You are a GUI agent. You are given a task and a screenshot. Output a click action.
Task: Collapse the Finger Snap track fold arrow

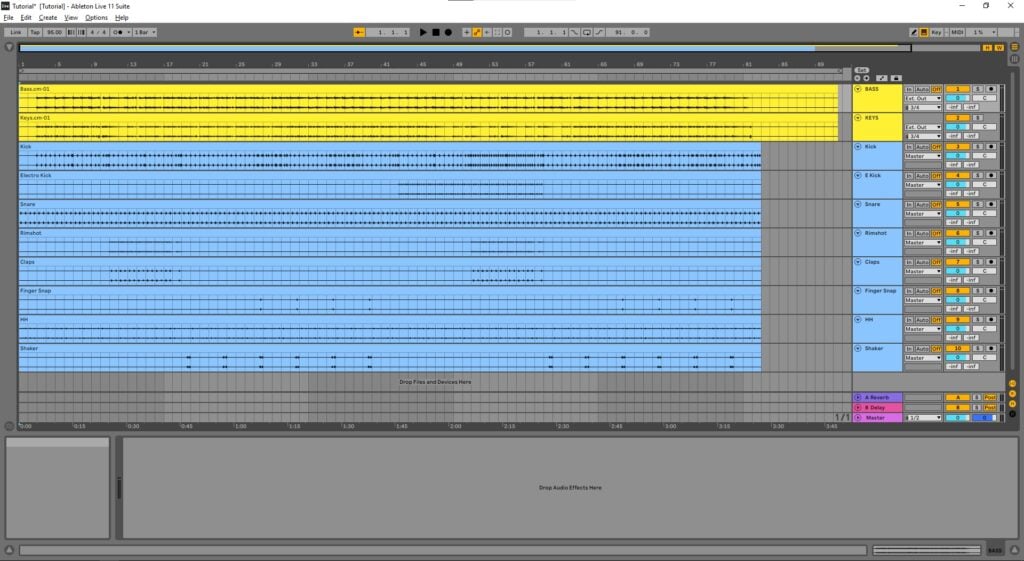(858, 291)
